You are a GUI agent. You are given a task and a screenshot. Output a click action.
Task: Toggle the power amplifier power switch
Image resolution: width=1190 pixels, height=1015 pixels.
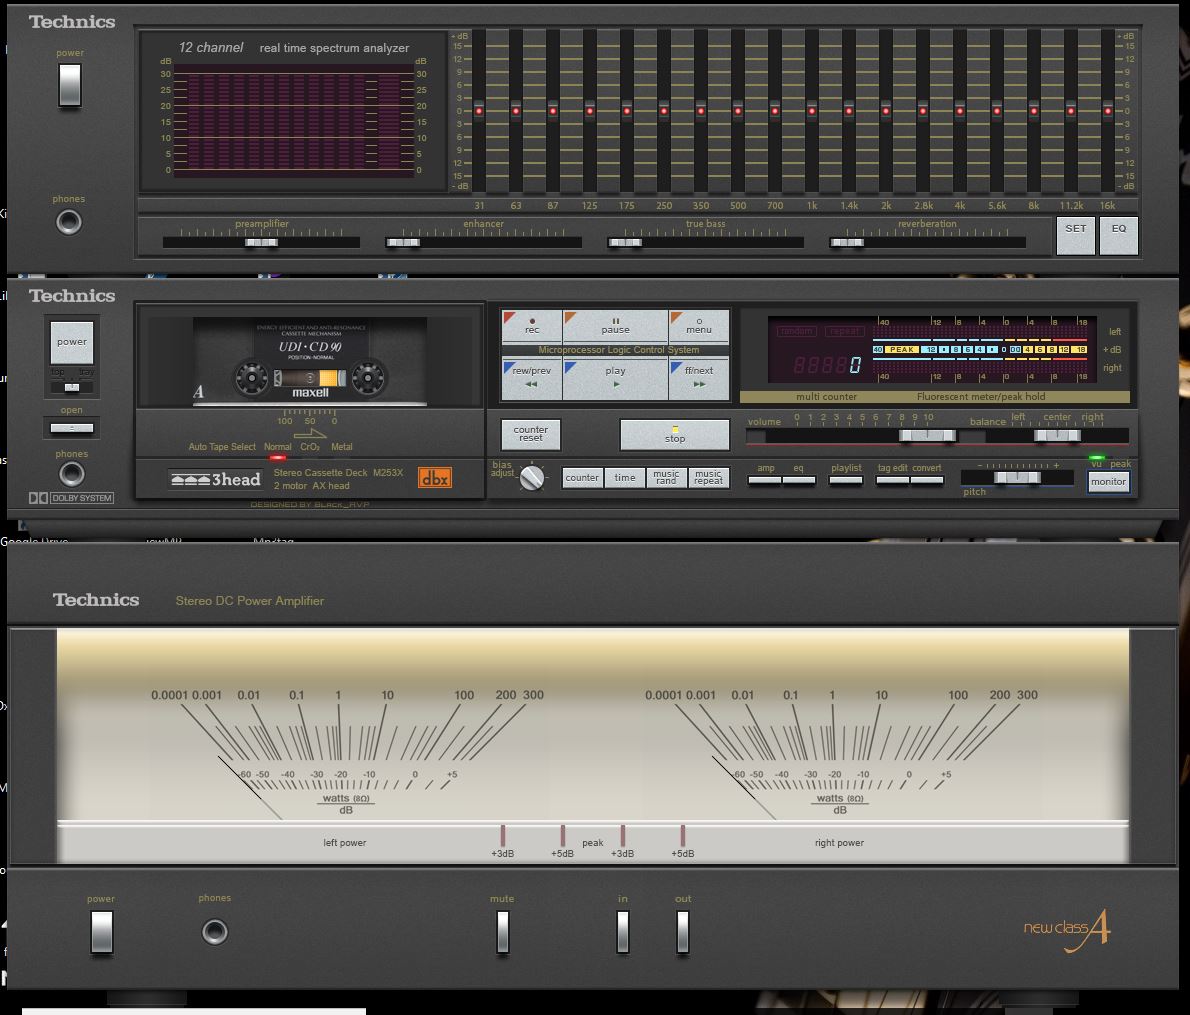102,931
